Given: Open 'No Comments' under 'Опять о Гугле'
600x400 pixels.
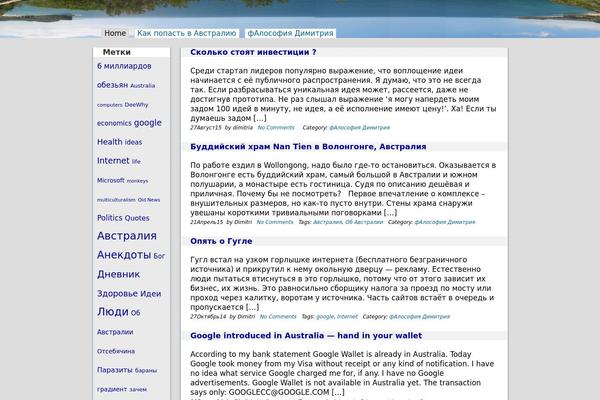Looking at the screenshot, I should 278,317.
